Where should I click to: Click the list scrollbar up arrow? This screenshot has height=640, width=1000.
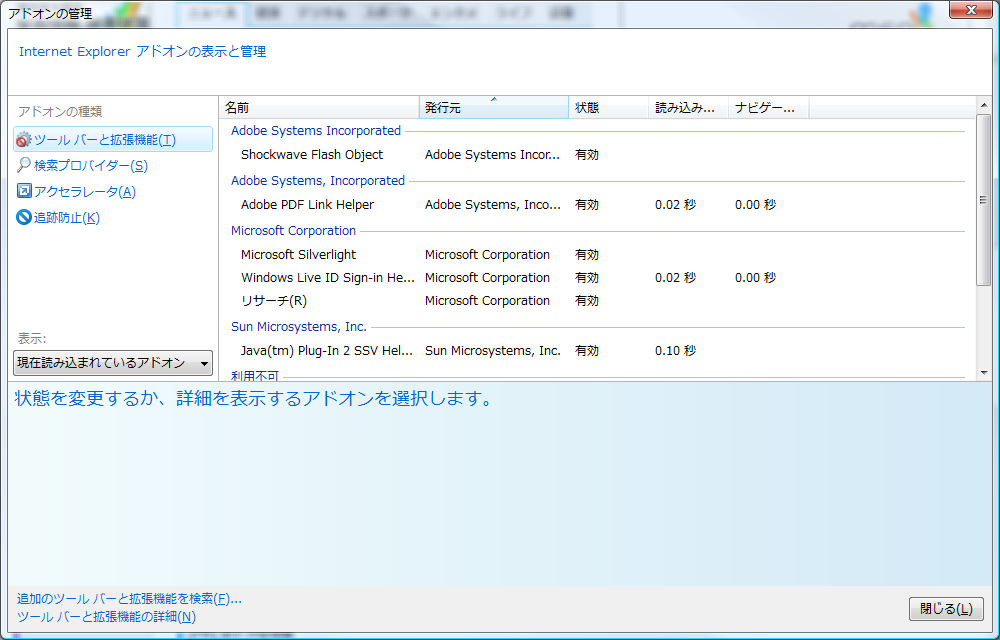983,105
